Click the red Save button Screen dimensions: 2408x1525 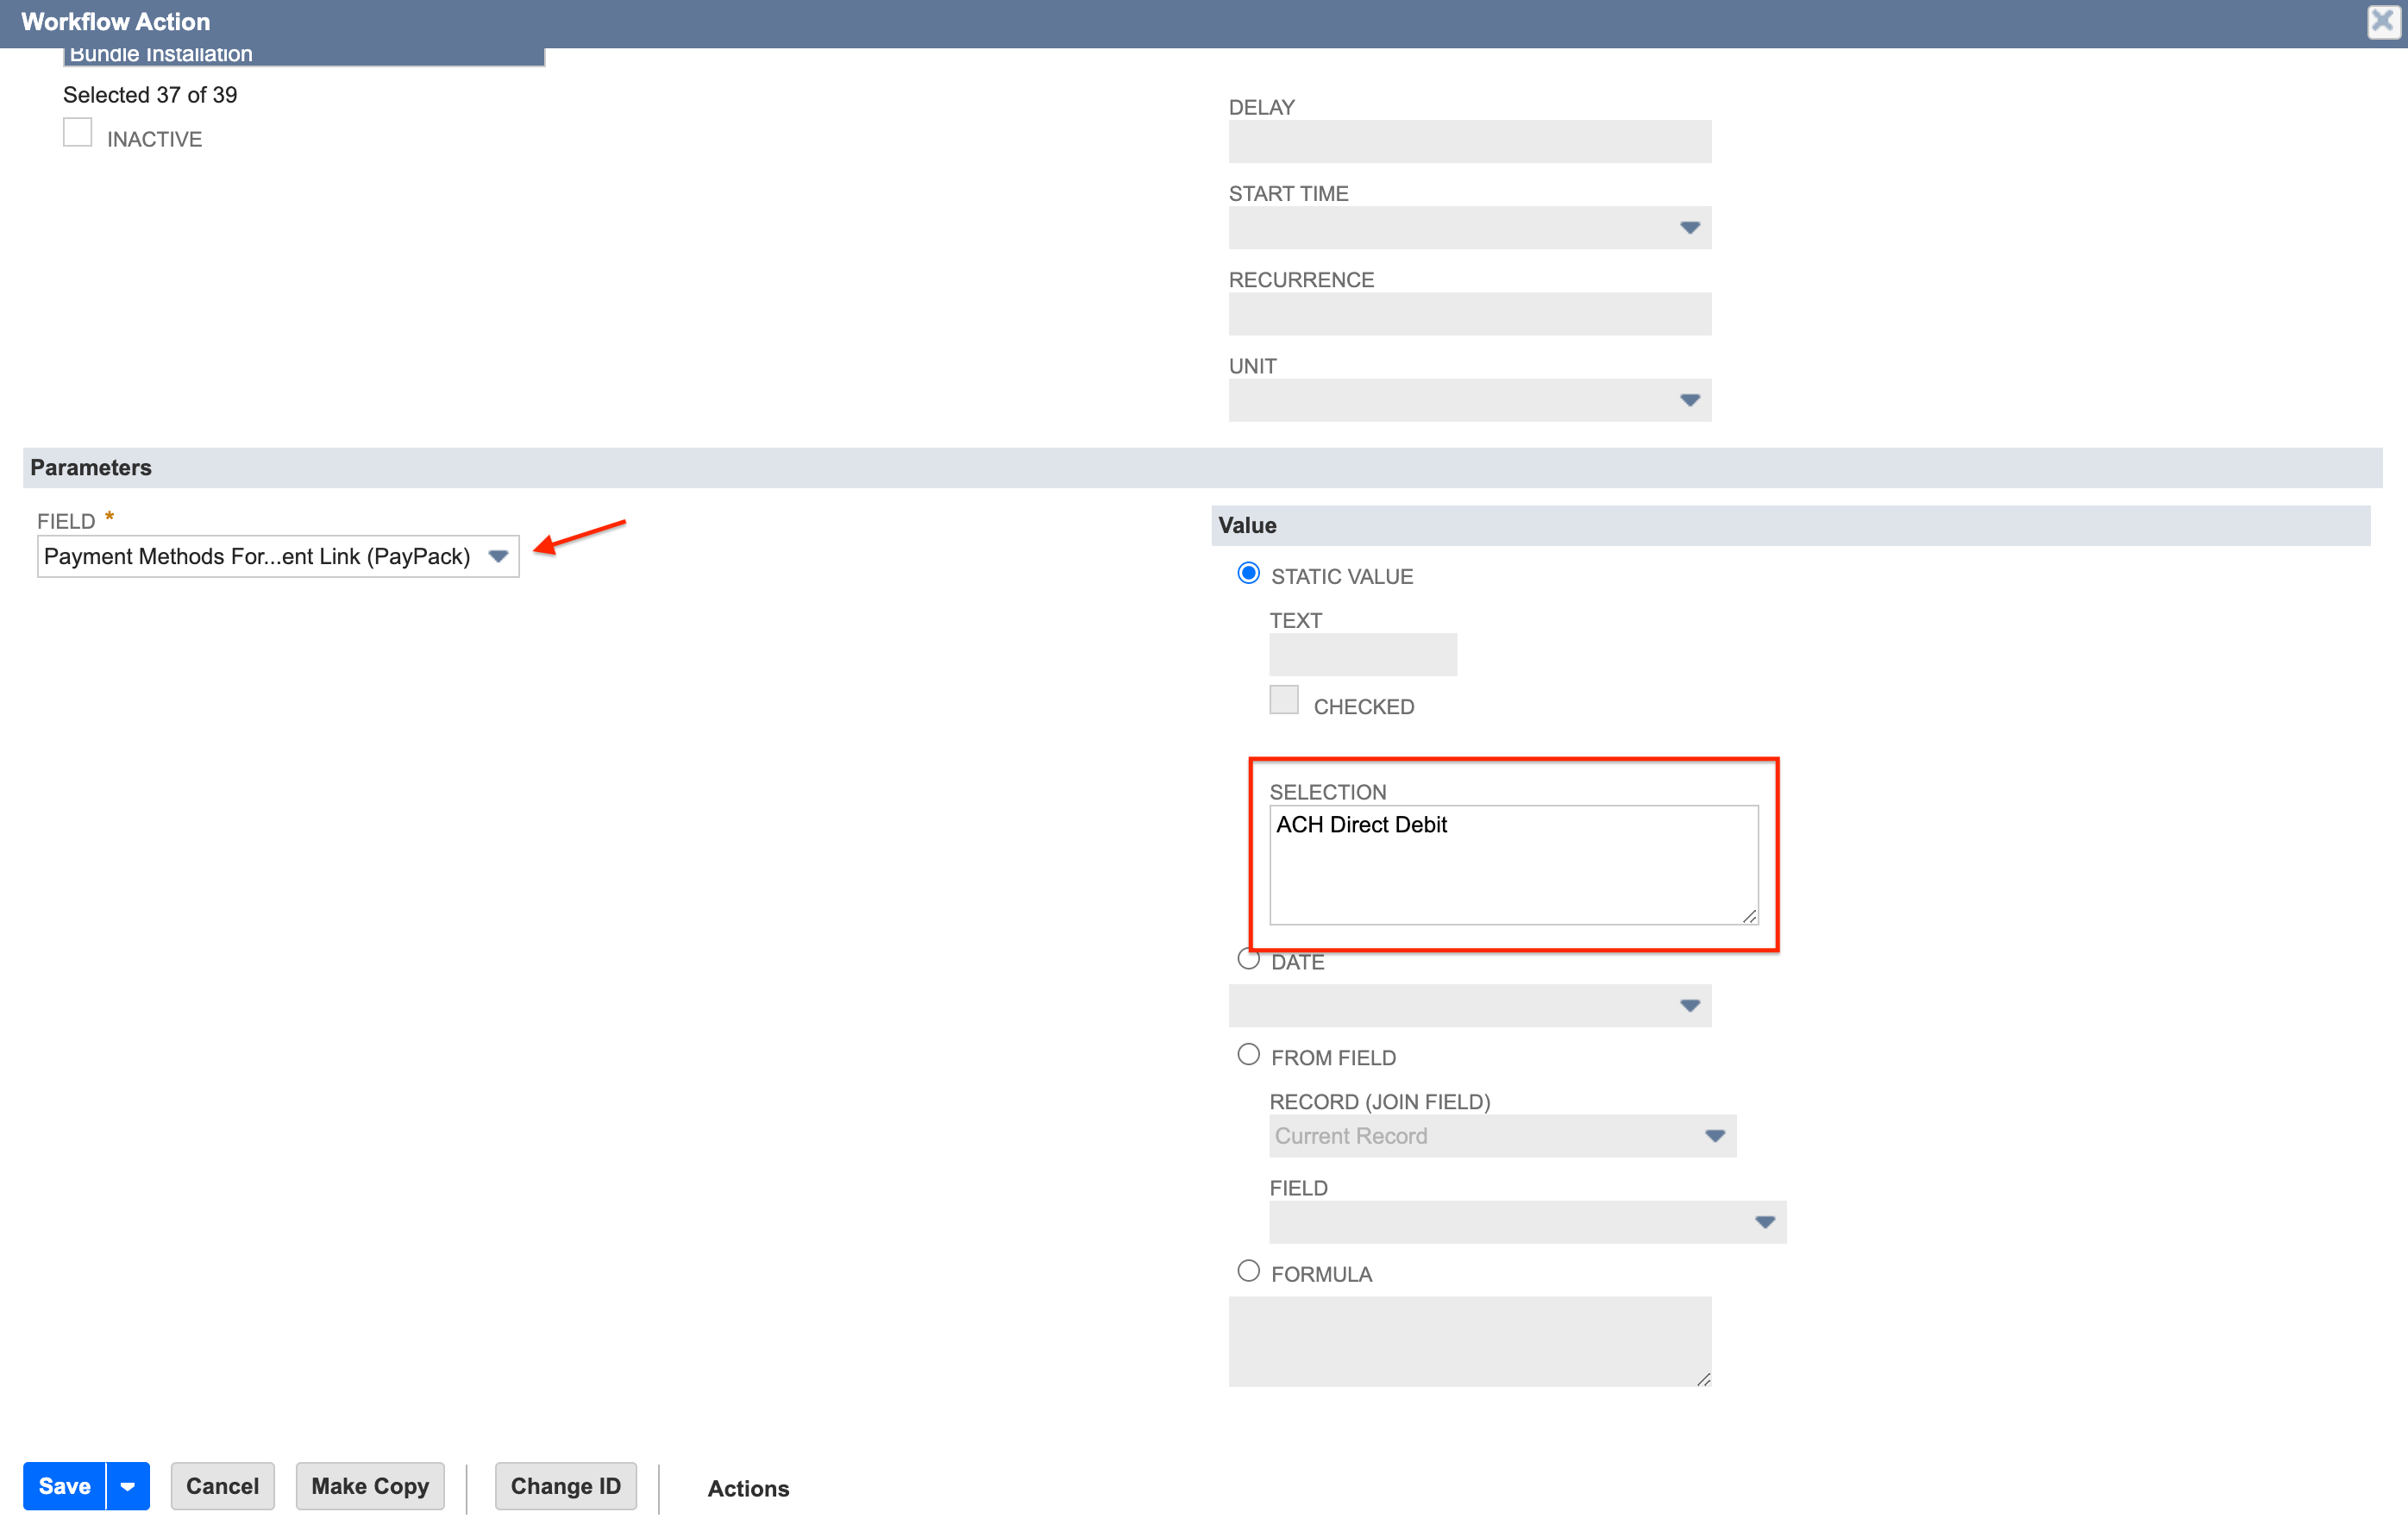(63, 1486)
